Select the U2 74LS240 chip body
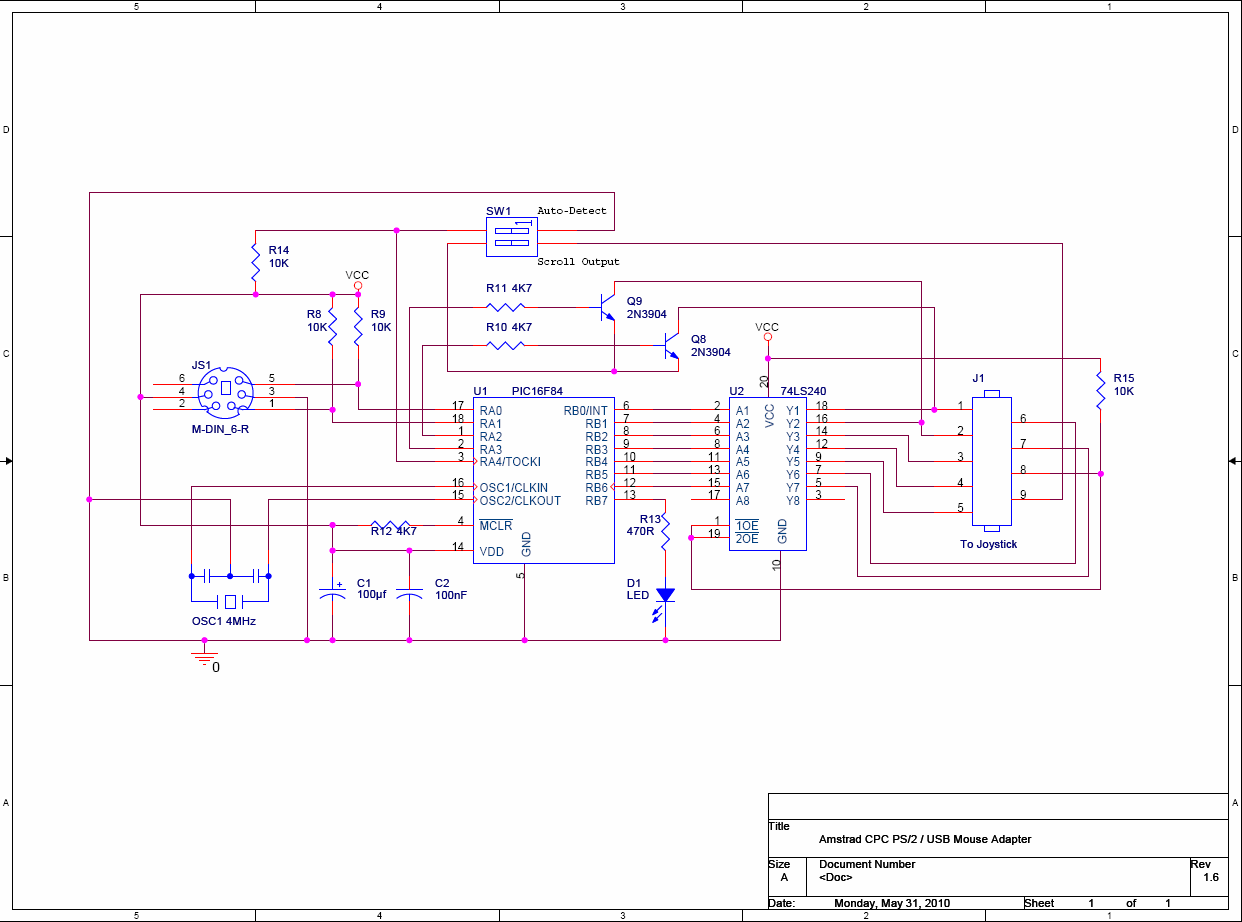 tap(767, 474)
